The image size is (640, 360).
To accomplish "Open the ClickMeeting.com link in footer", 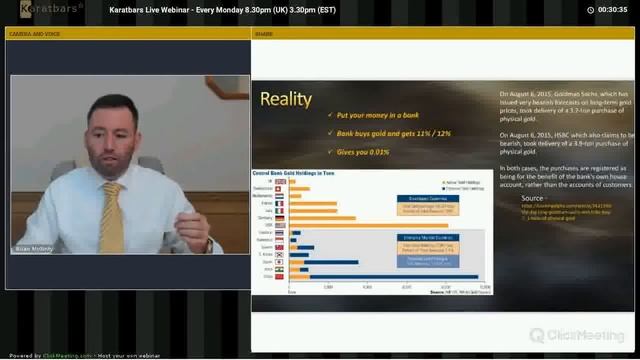I will coord(67,356).
